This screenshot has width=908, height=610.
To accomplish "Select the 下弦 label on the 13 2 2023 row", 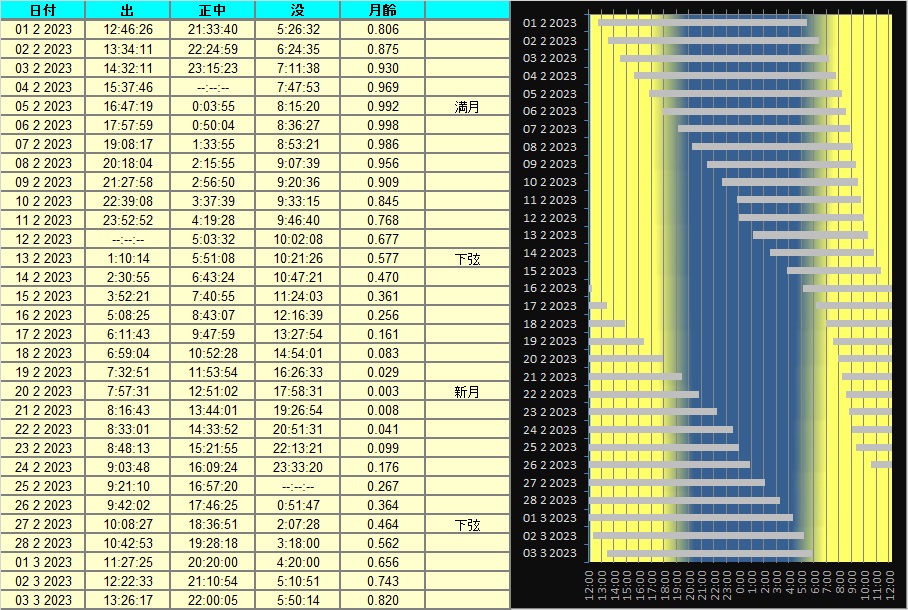I will (467, 258).
